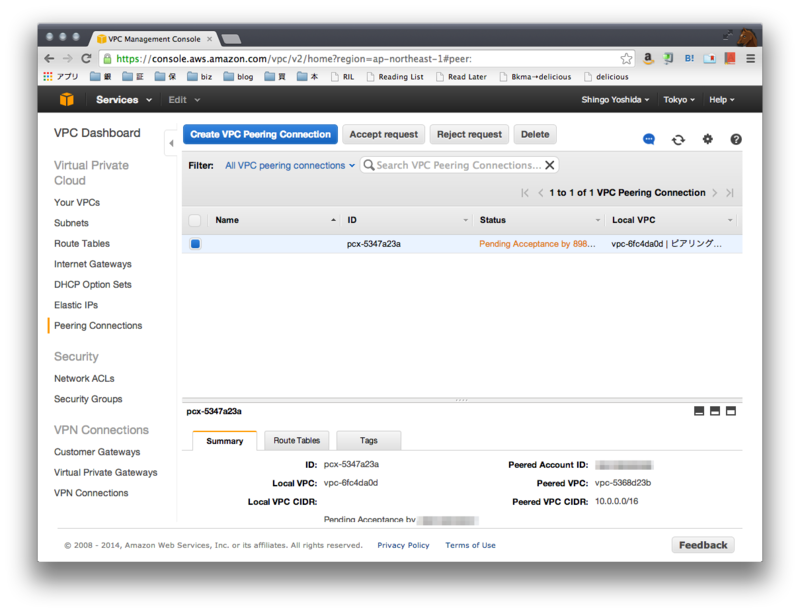800x614 pixels.
Task: Open the Services dropdown menu
Action: (124, 100)
